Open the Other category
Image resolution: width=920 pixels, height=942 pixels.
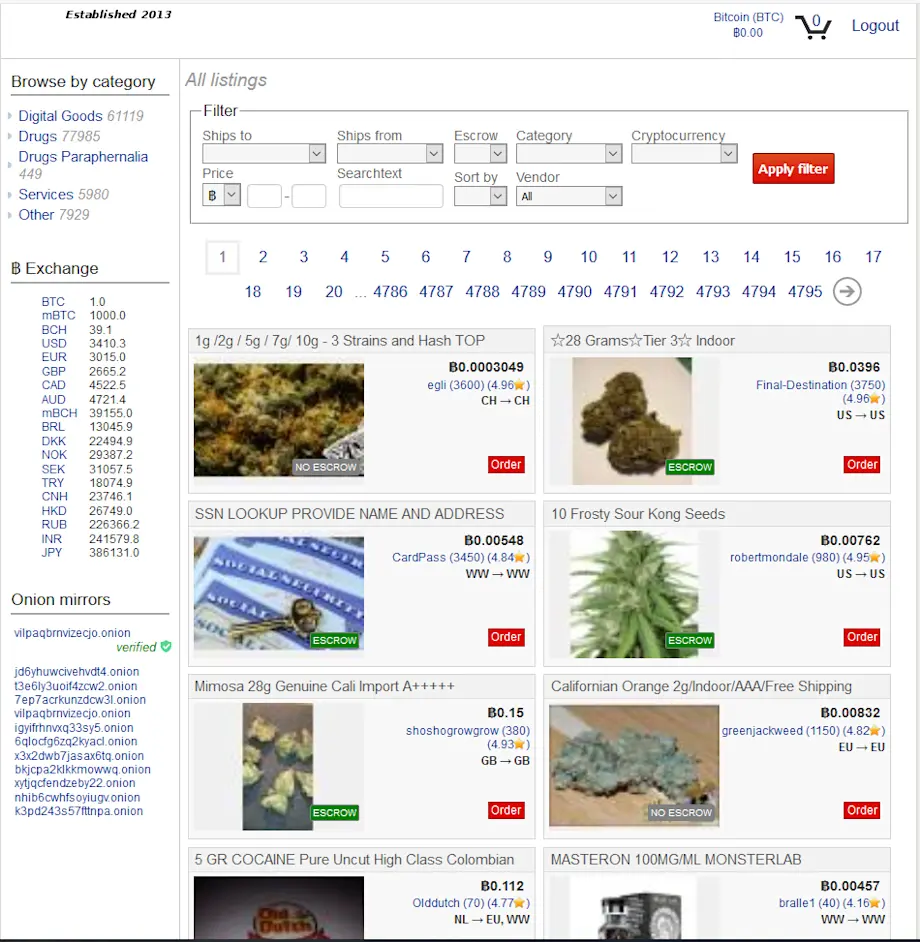tap(36, 215)
